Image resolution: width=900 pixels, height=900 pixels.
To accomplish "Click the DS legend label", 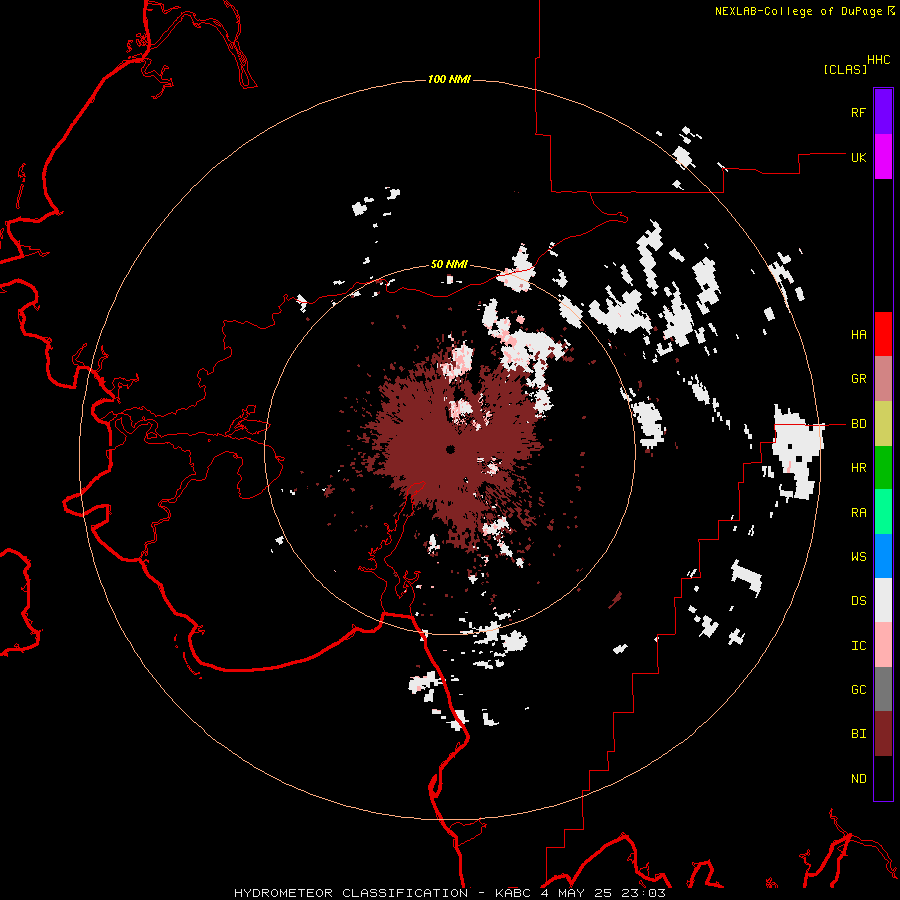I will (858, 601).
